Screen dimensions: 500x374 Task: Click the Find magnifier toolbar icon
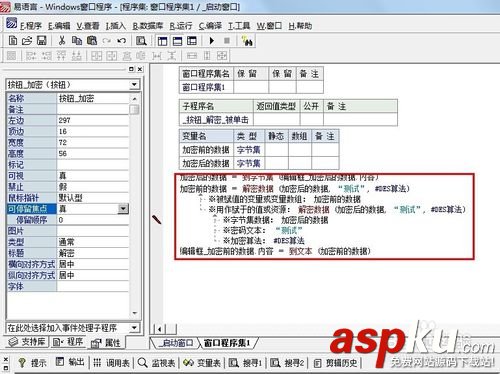point(141,41)
